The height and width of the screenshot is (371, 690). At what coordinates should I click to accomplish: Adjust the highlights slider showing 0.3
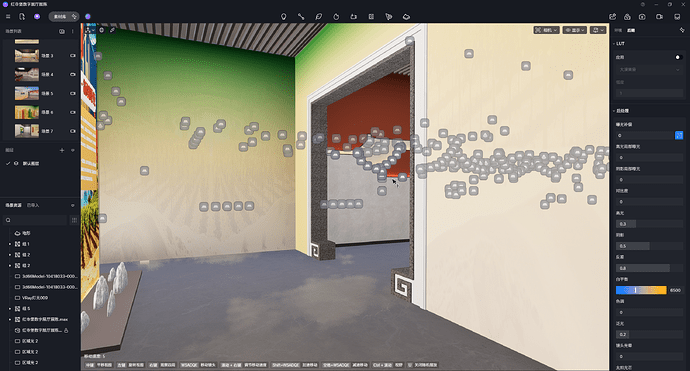[649, 224]
